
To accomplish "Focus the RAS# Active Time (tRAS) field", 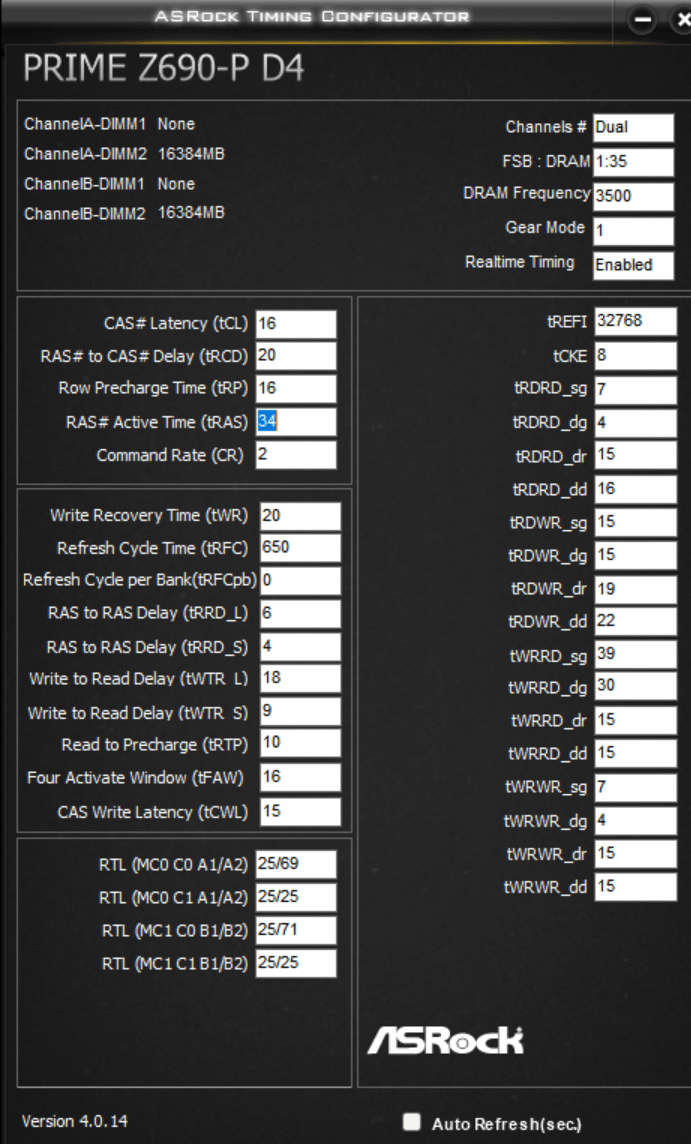I will (x=296, y=422).
